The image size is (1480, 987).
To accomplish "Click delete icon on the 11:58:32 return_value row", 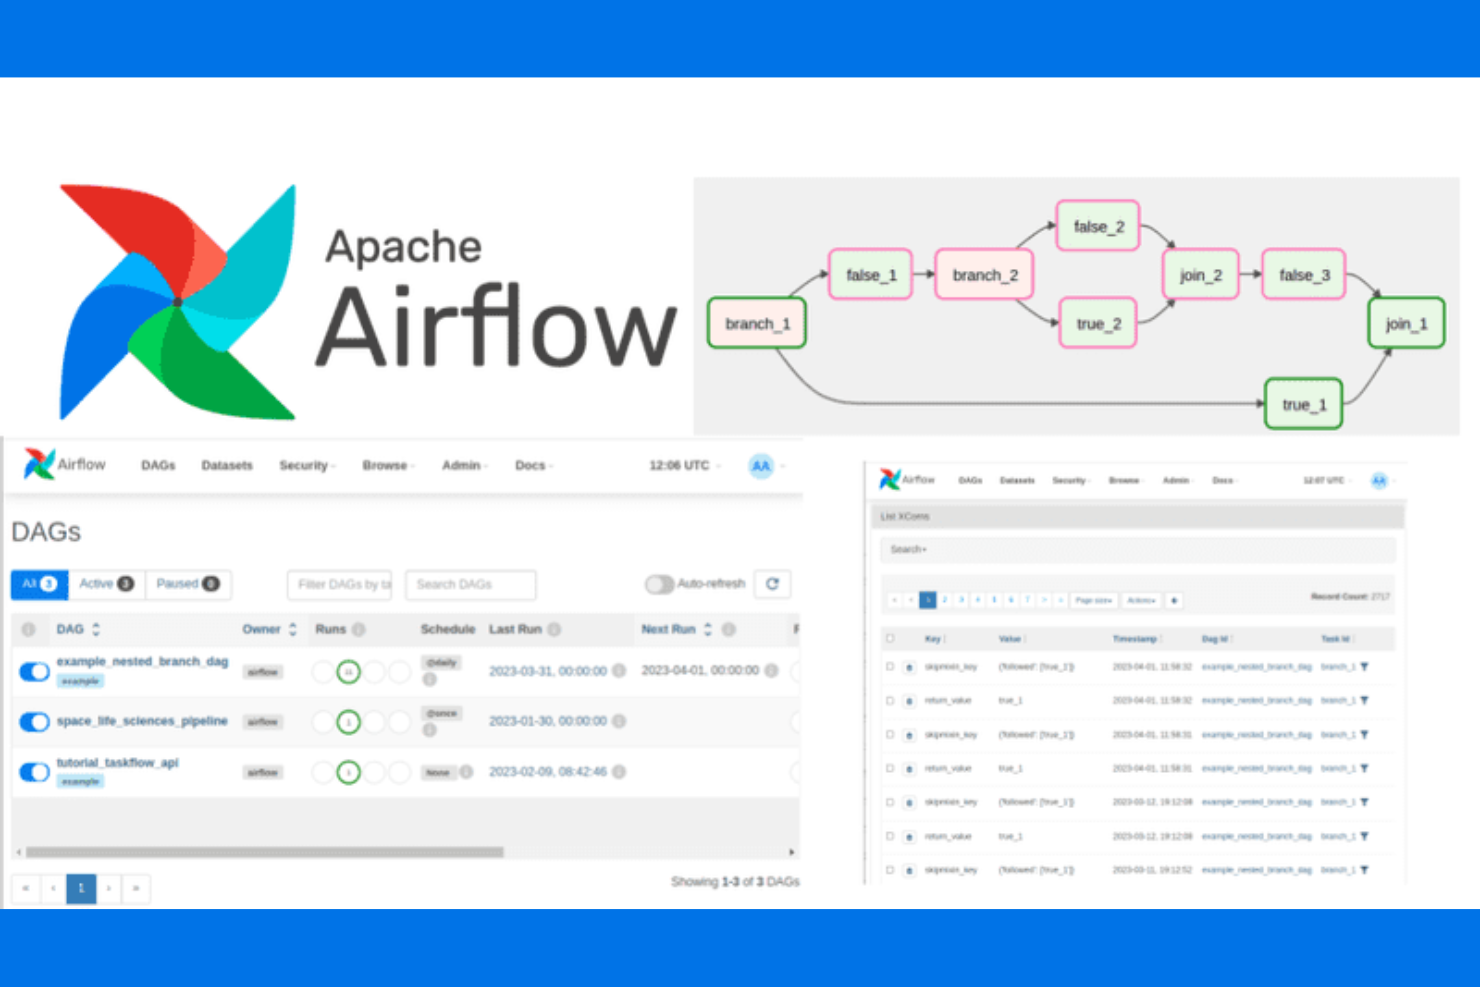I will 909,701.
